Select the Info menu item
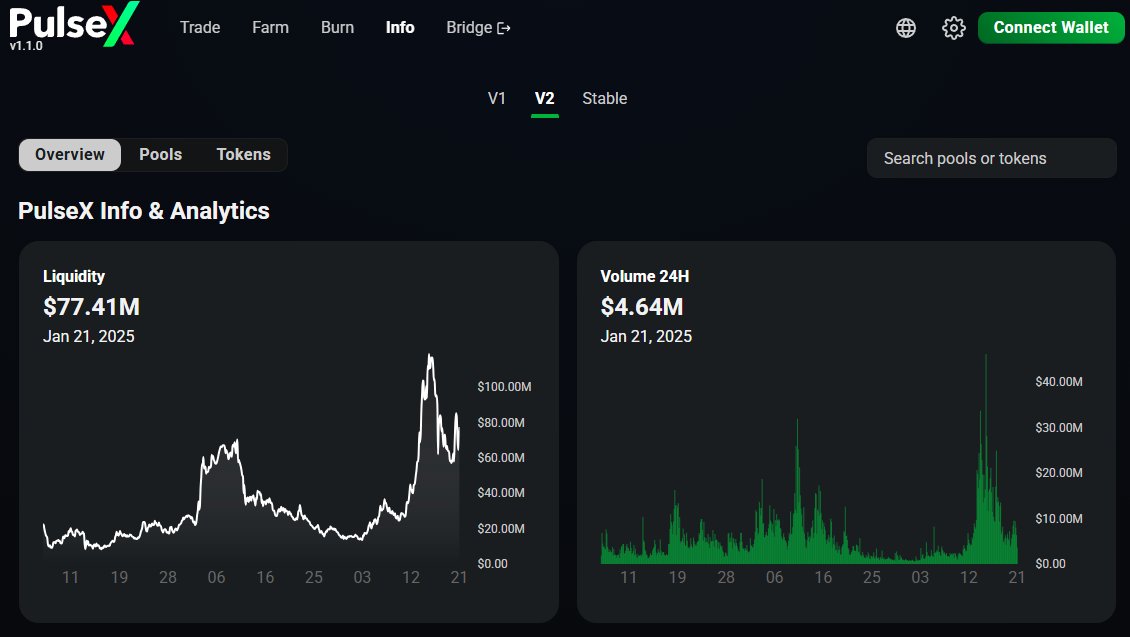1130x637 pixels. (400, 27)
